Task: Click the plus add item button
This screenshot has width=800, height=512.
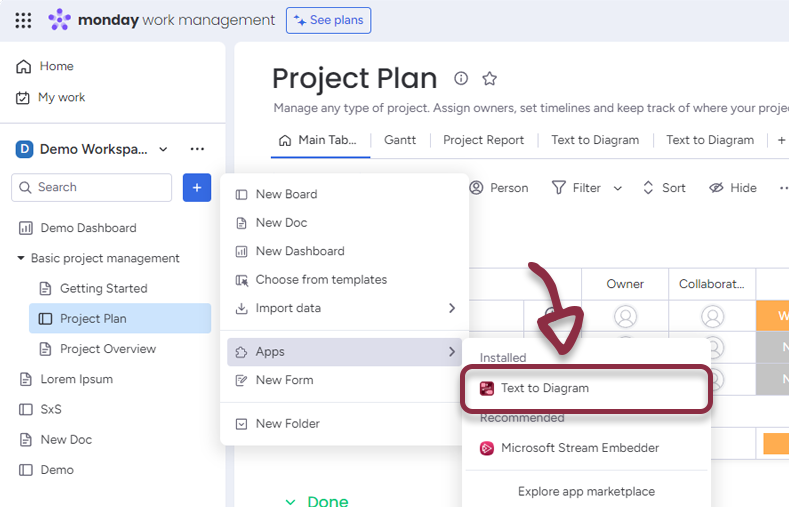Action: click(x=197, y=187)
